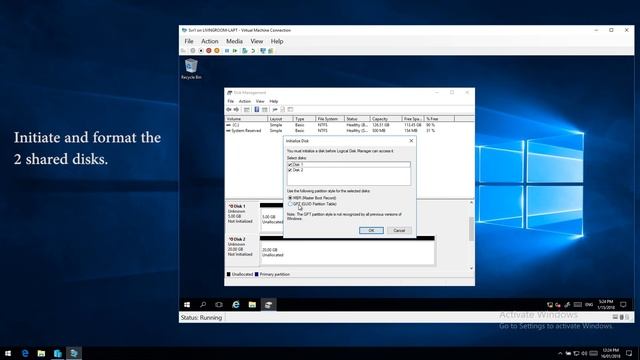Click Back arrow in Disk Management toolbar

tap(229, 109)
